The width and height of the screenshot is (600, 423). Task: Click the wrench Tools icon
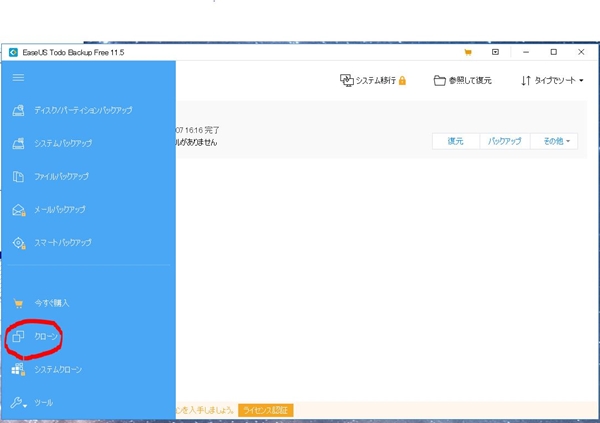point(17,403)
